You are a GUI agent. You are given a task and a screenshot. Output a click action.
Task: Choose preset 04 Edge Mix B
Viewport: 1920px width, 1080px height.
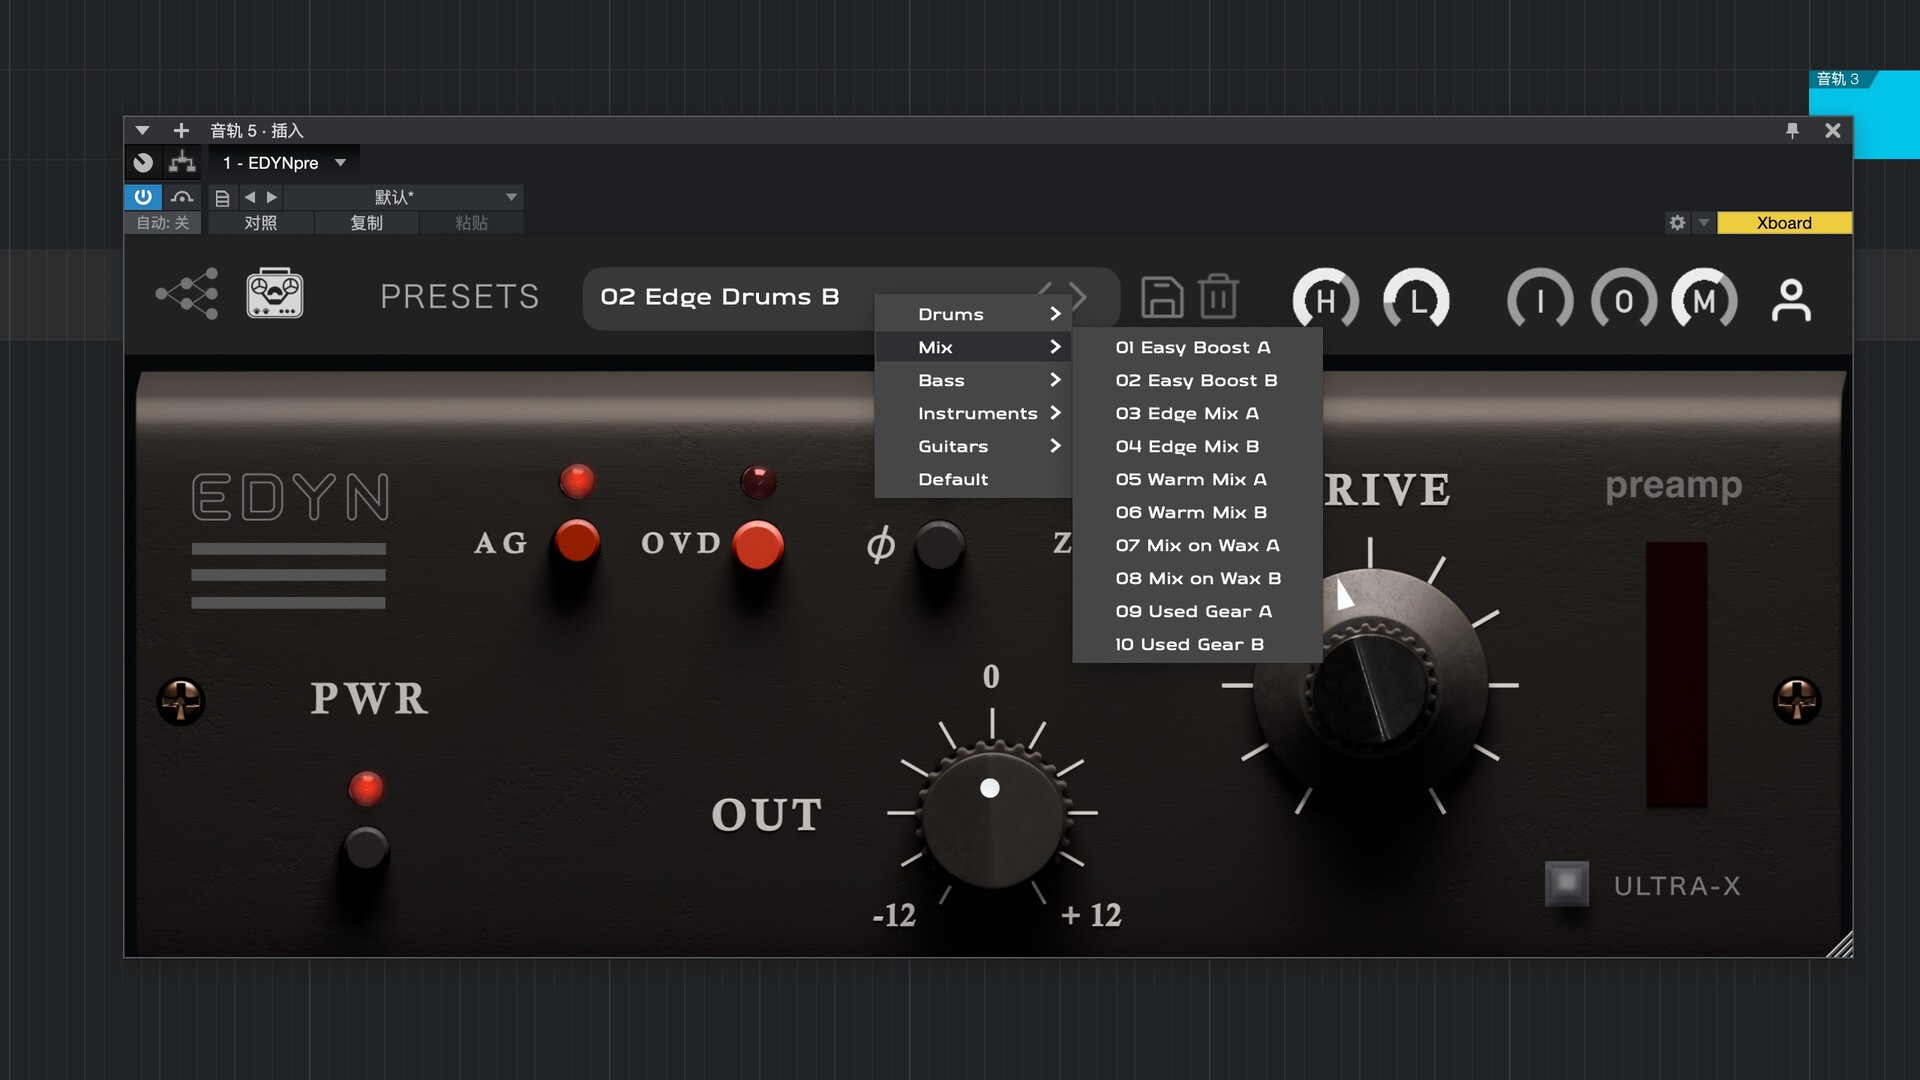click(1197, 446)
